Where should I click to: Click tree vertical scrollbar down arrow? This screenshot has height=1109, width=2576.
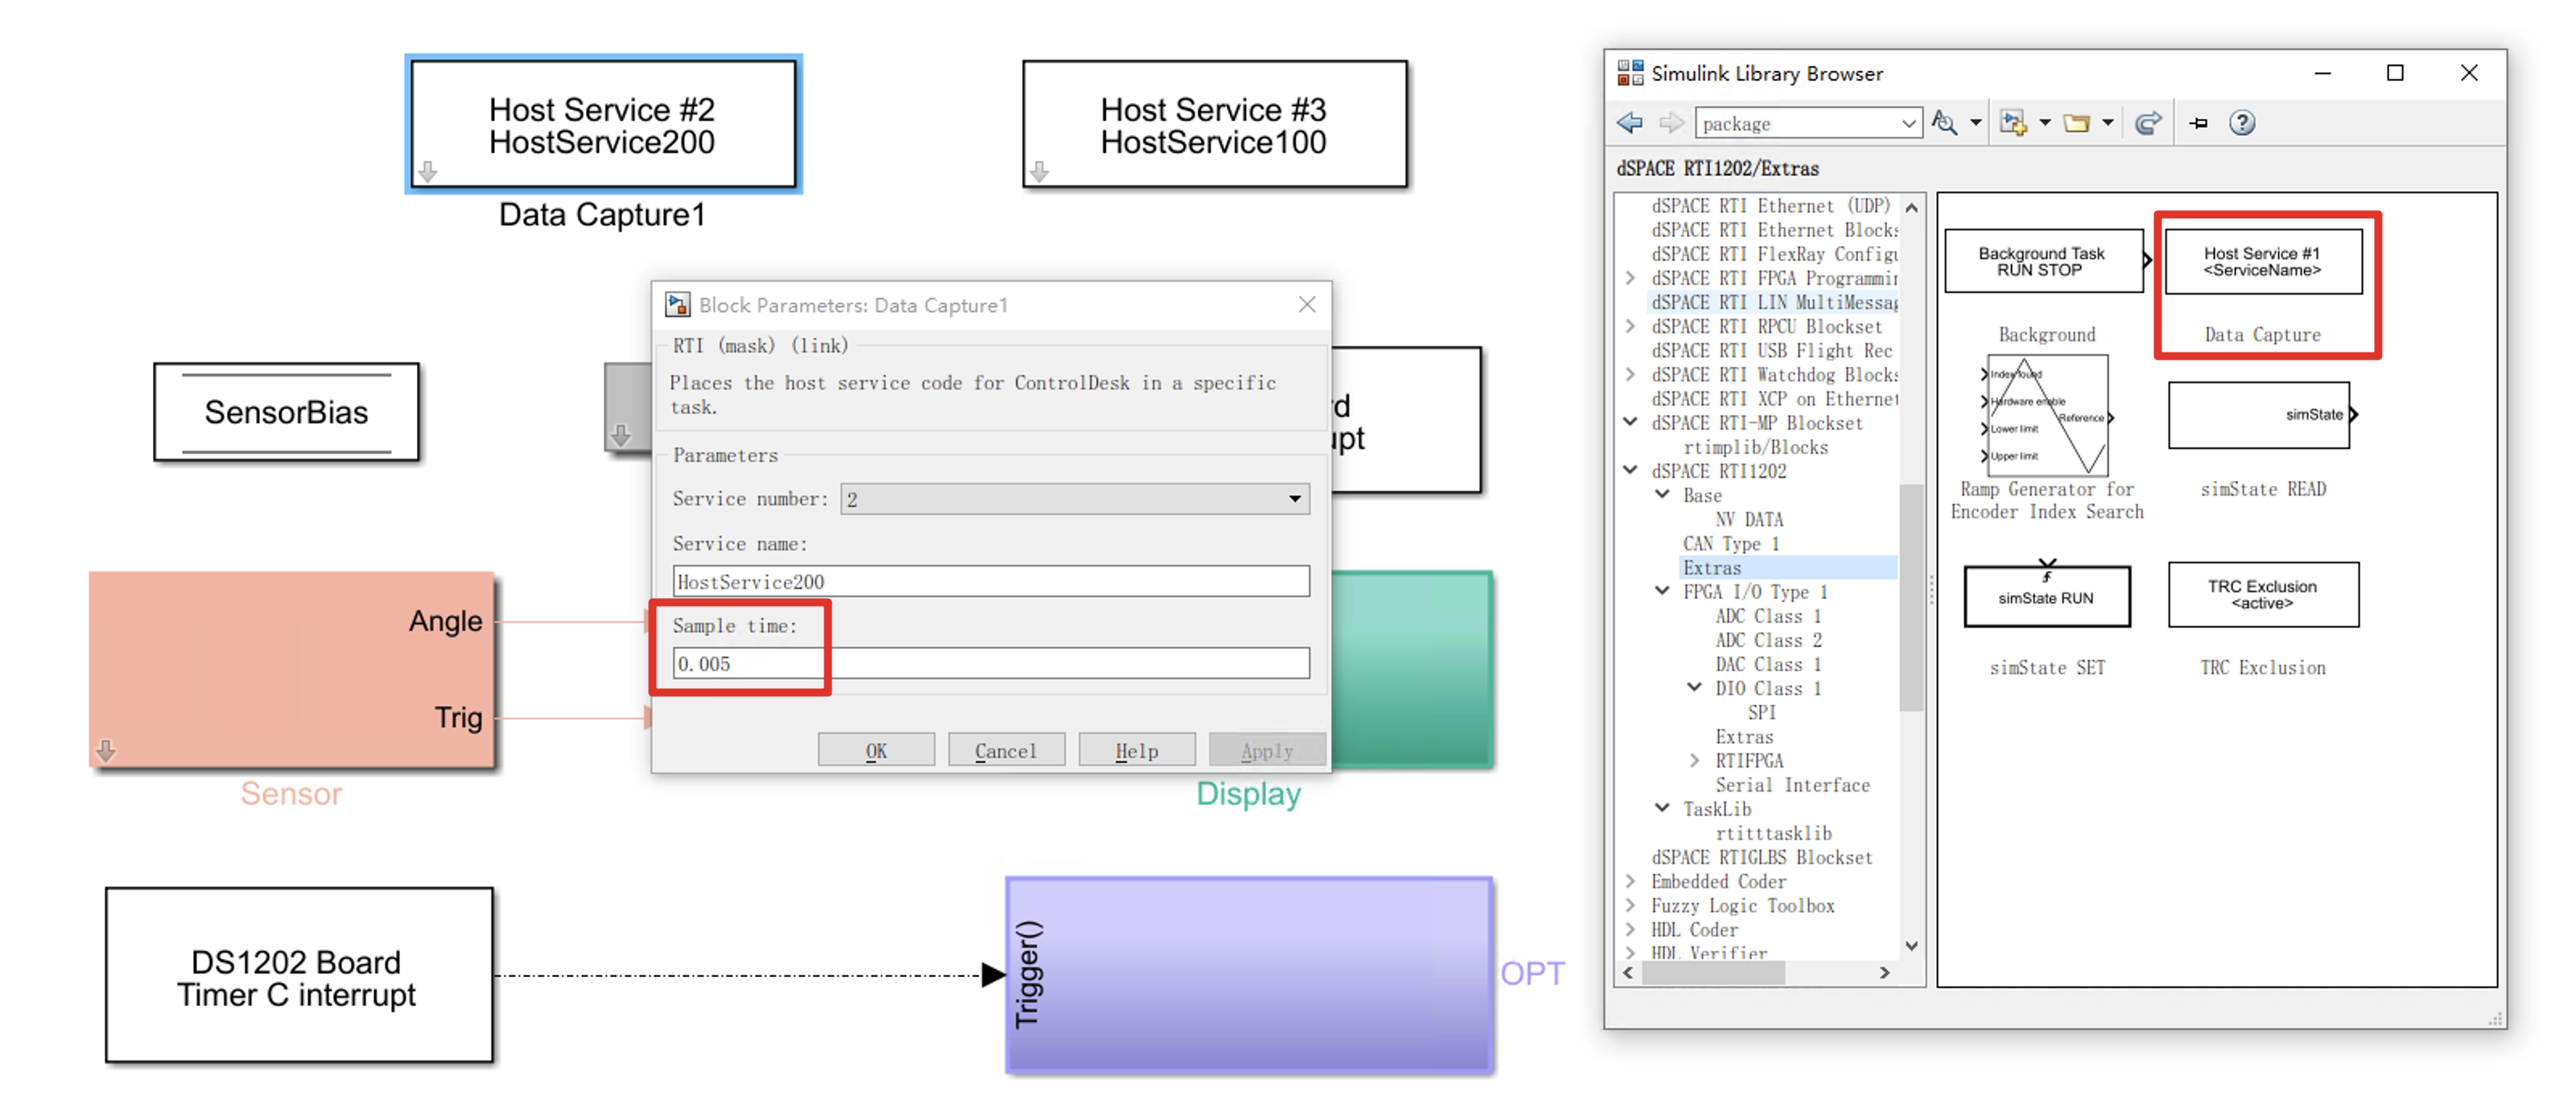click(x=1911, y=945)
